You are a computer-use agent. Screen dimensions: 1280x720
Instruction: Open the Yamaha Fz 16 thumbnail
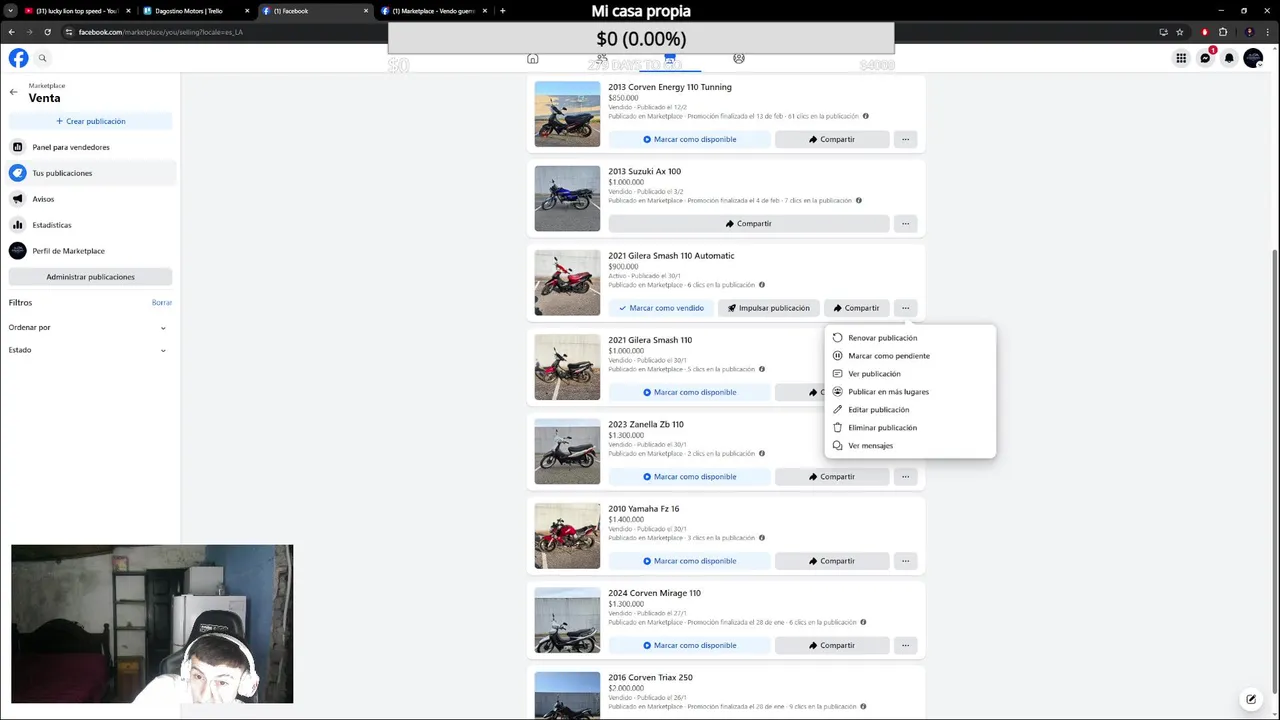coord(567,536)
